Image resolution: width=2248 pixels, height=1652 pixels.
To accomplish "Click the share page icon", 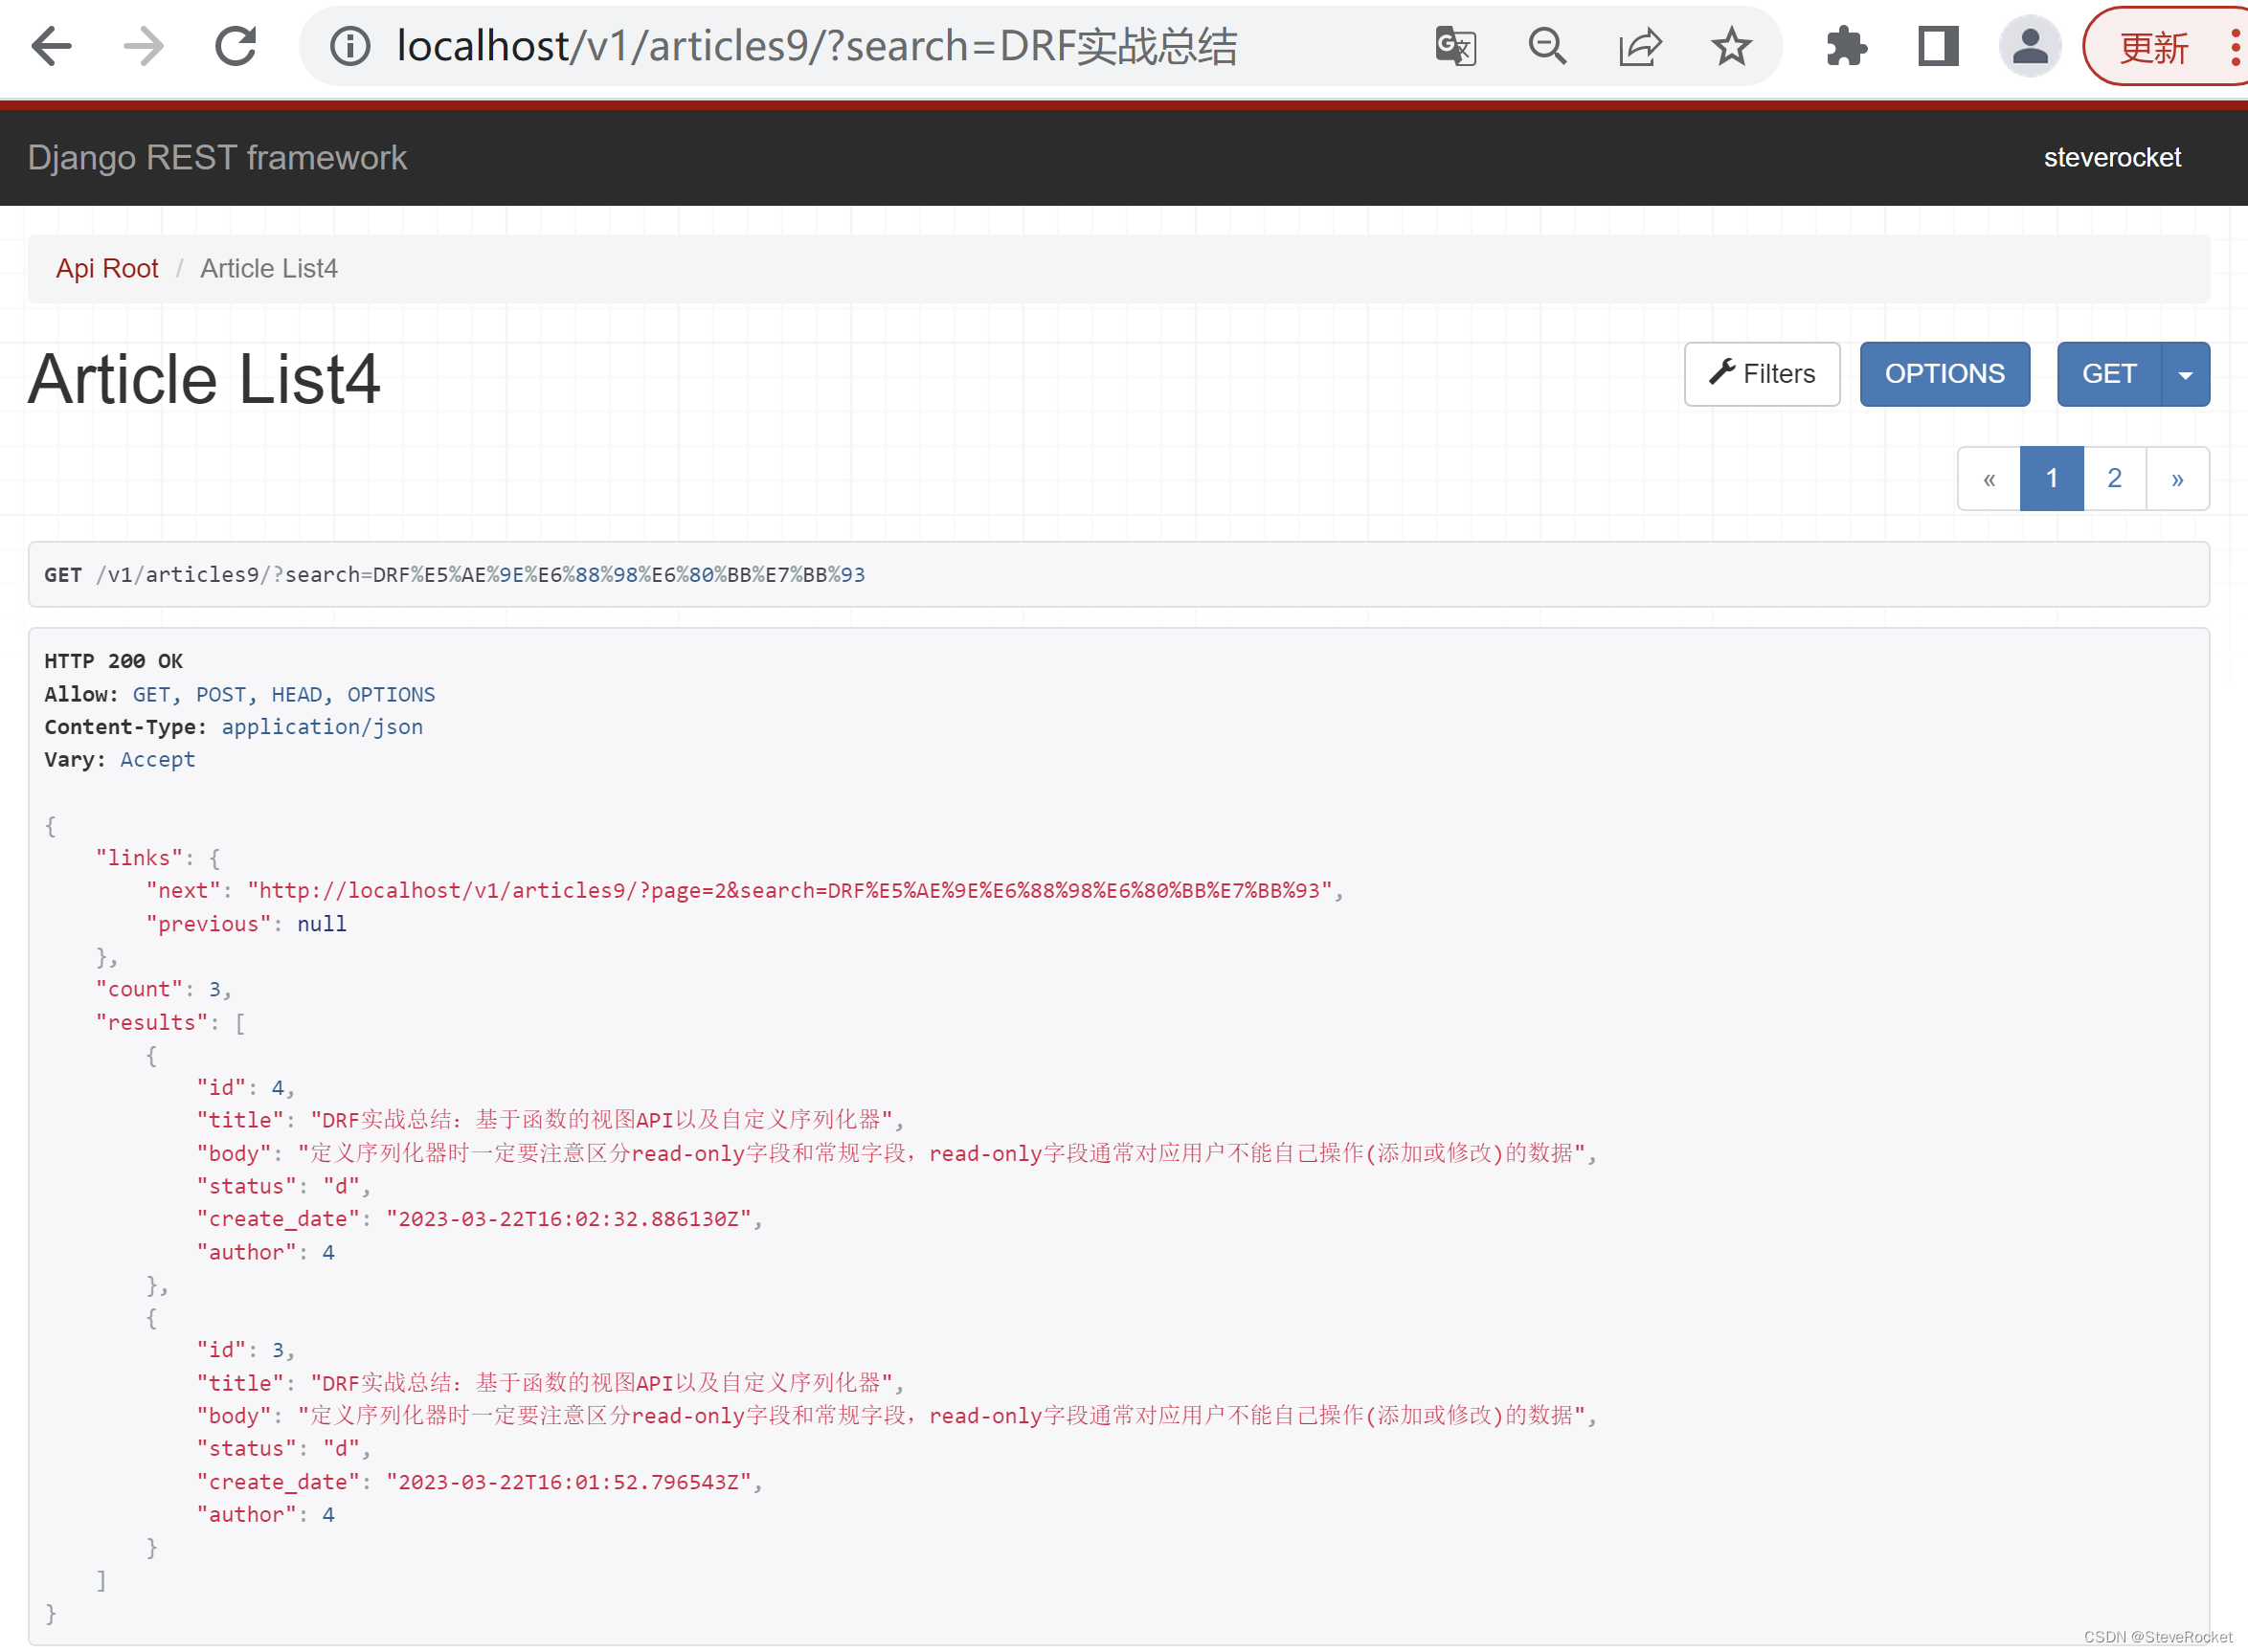I will (1640, 46).
